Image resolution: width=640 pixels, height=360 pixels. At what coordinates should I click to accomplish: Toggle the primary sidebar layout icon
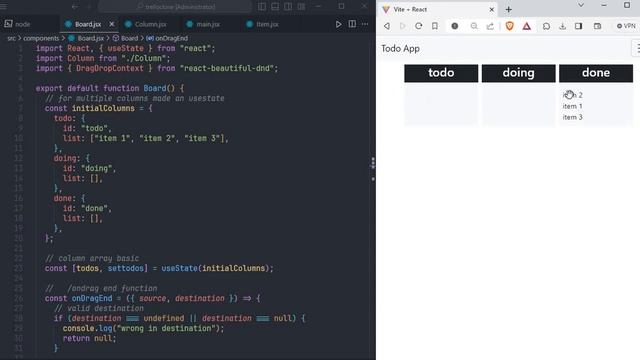pos(262,7)
